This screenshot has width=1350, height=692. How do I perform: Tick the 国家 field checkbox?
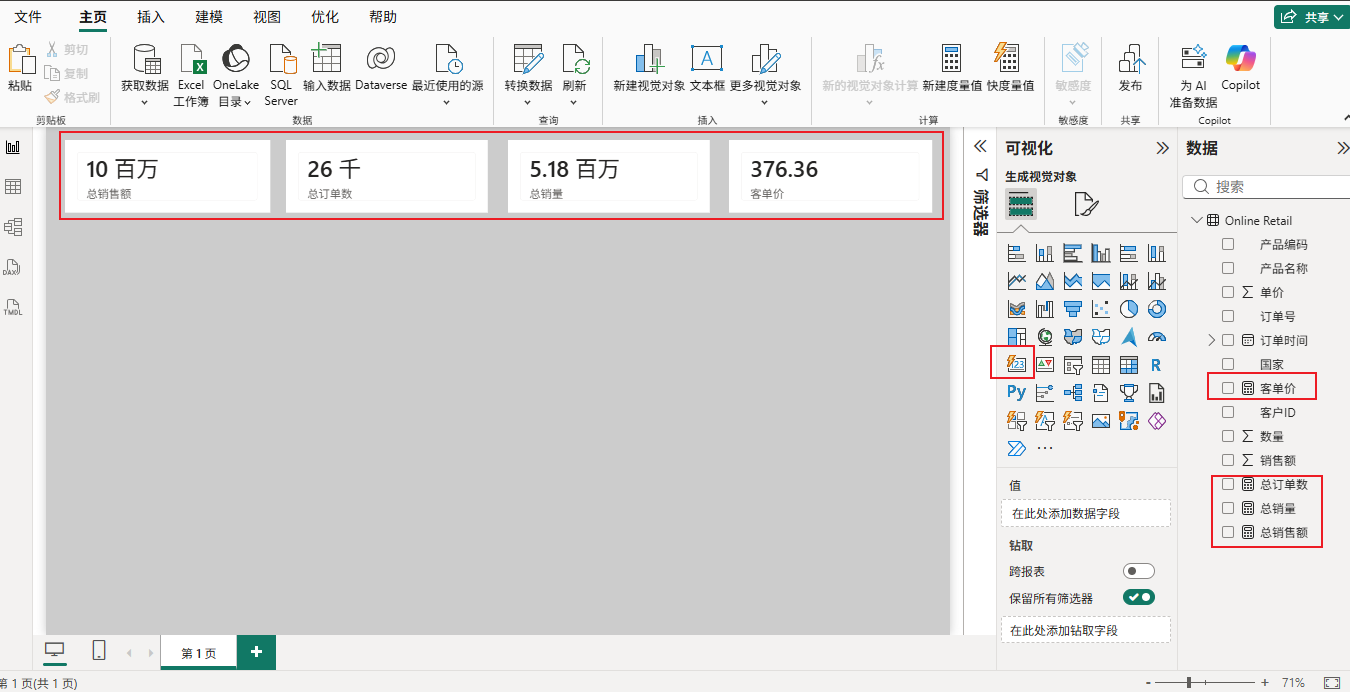tap(1228, 364)
